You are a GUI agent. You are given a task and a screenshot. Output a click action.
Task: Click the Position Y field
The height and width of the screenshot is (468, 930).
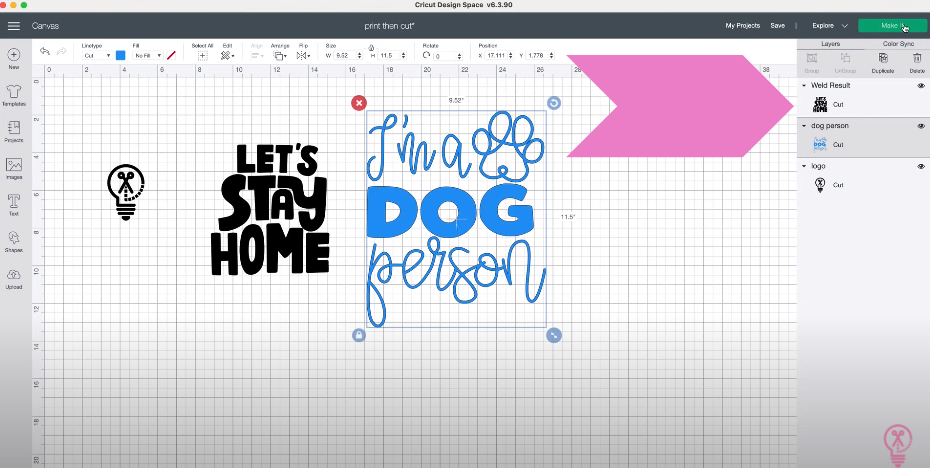(x=537, y=55)
